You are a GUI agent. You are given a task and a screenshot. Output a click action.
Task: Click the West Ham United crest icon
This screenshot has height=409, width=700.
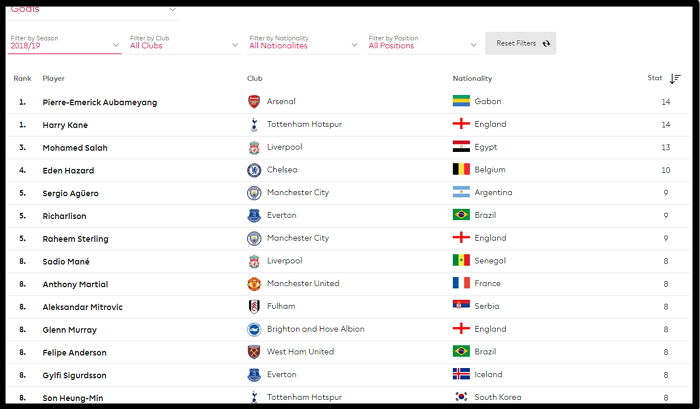[x=254, y=352]
